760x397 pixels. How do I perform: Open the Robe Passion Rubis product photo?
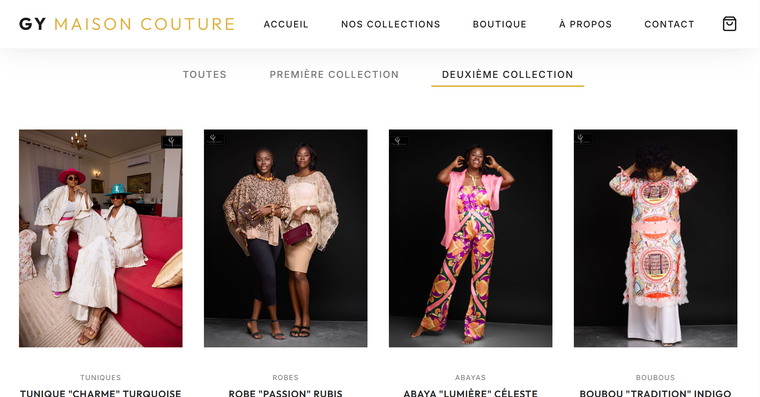[285, 238]
